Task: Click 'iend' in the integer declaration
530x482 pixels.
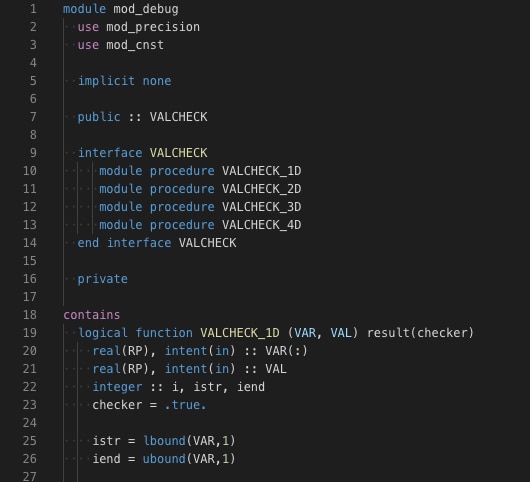Action: (251, 387)
